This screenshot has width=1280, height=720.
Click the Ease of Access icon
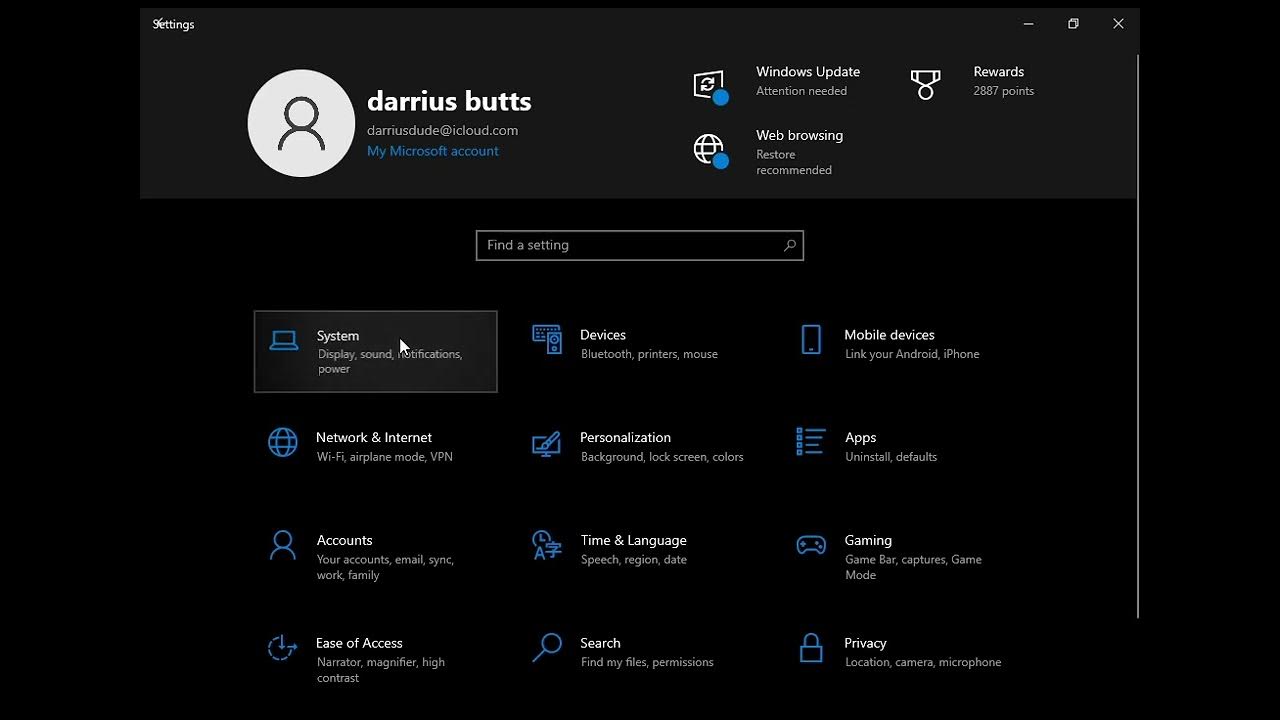coord(283,648)
